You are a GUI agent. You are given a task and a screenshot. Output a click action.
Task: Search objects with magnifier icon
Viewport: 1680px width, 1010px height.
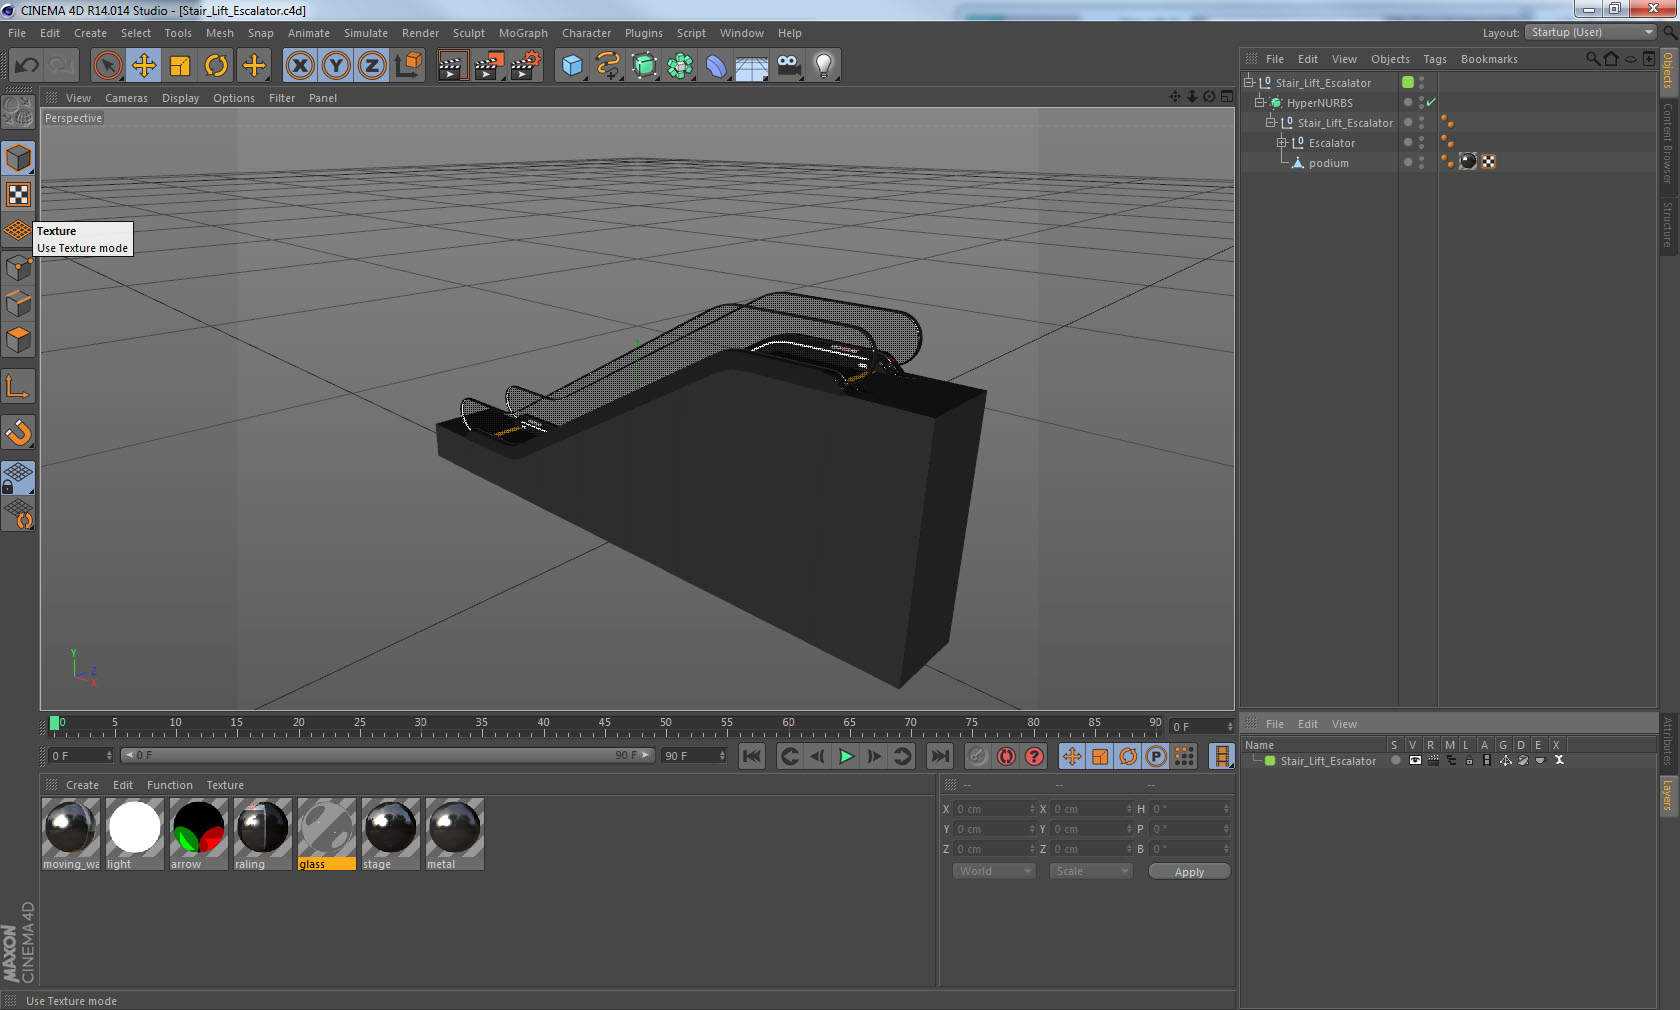[1592, 59]
